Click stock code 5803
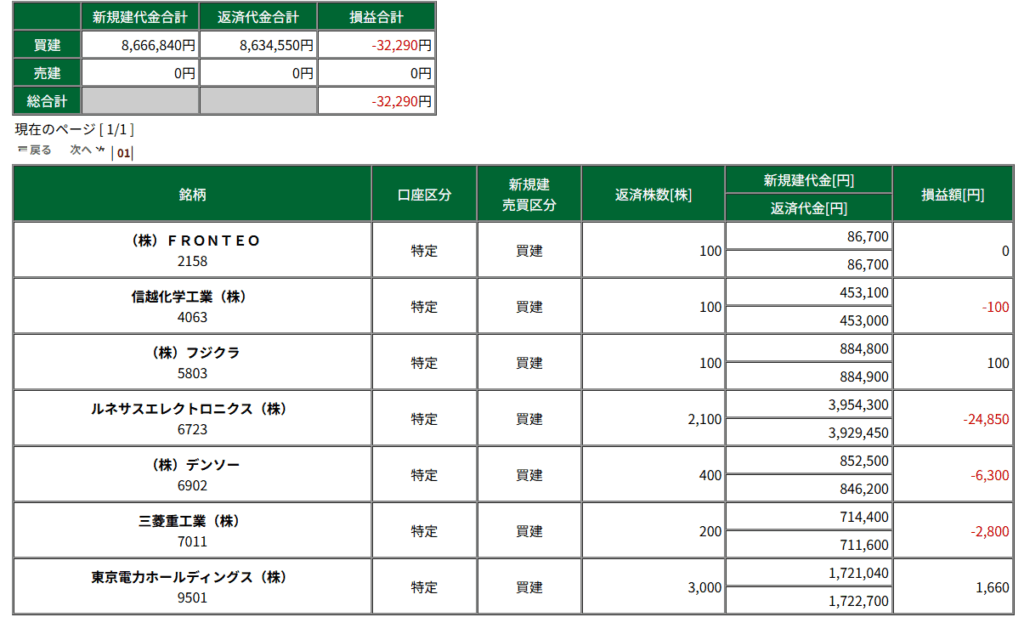1024x617 pixels. (192, 373)
